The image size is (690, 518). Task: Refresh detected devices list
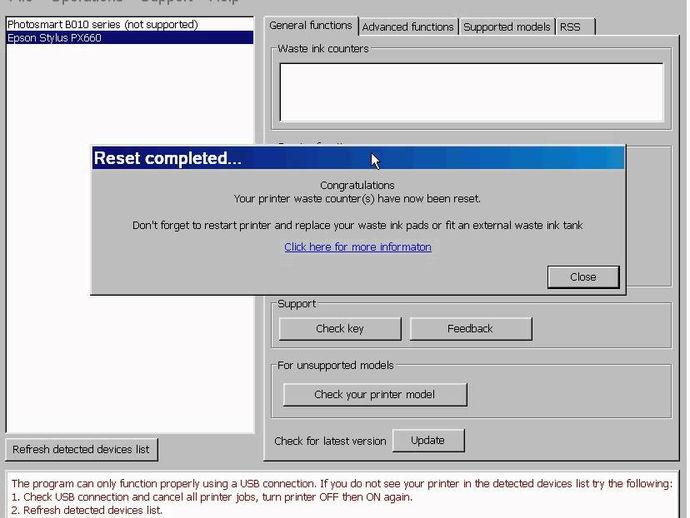pyautogui.click(x=81, y=449)
